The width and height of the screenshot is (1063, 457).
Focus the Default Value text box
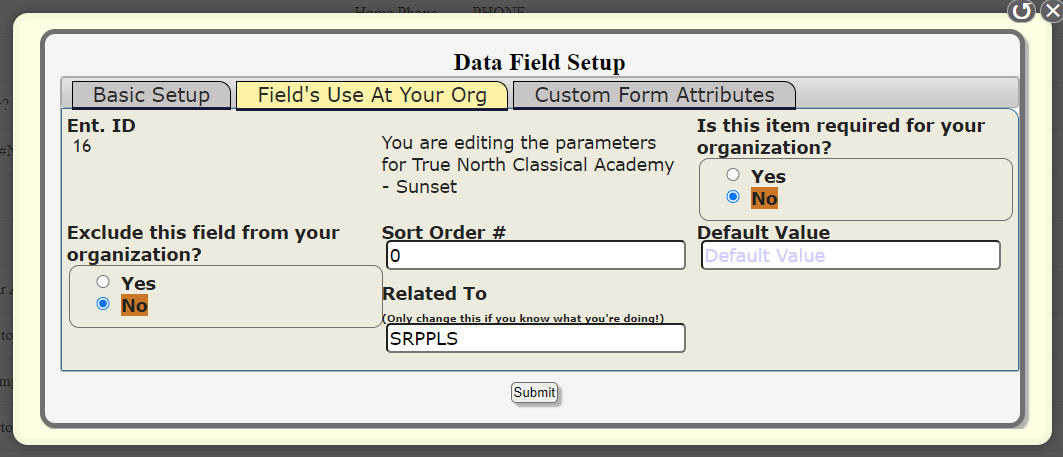pos(849,256)
